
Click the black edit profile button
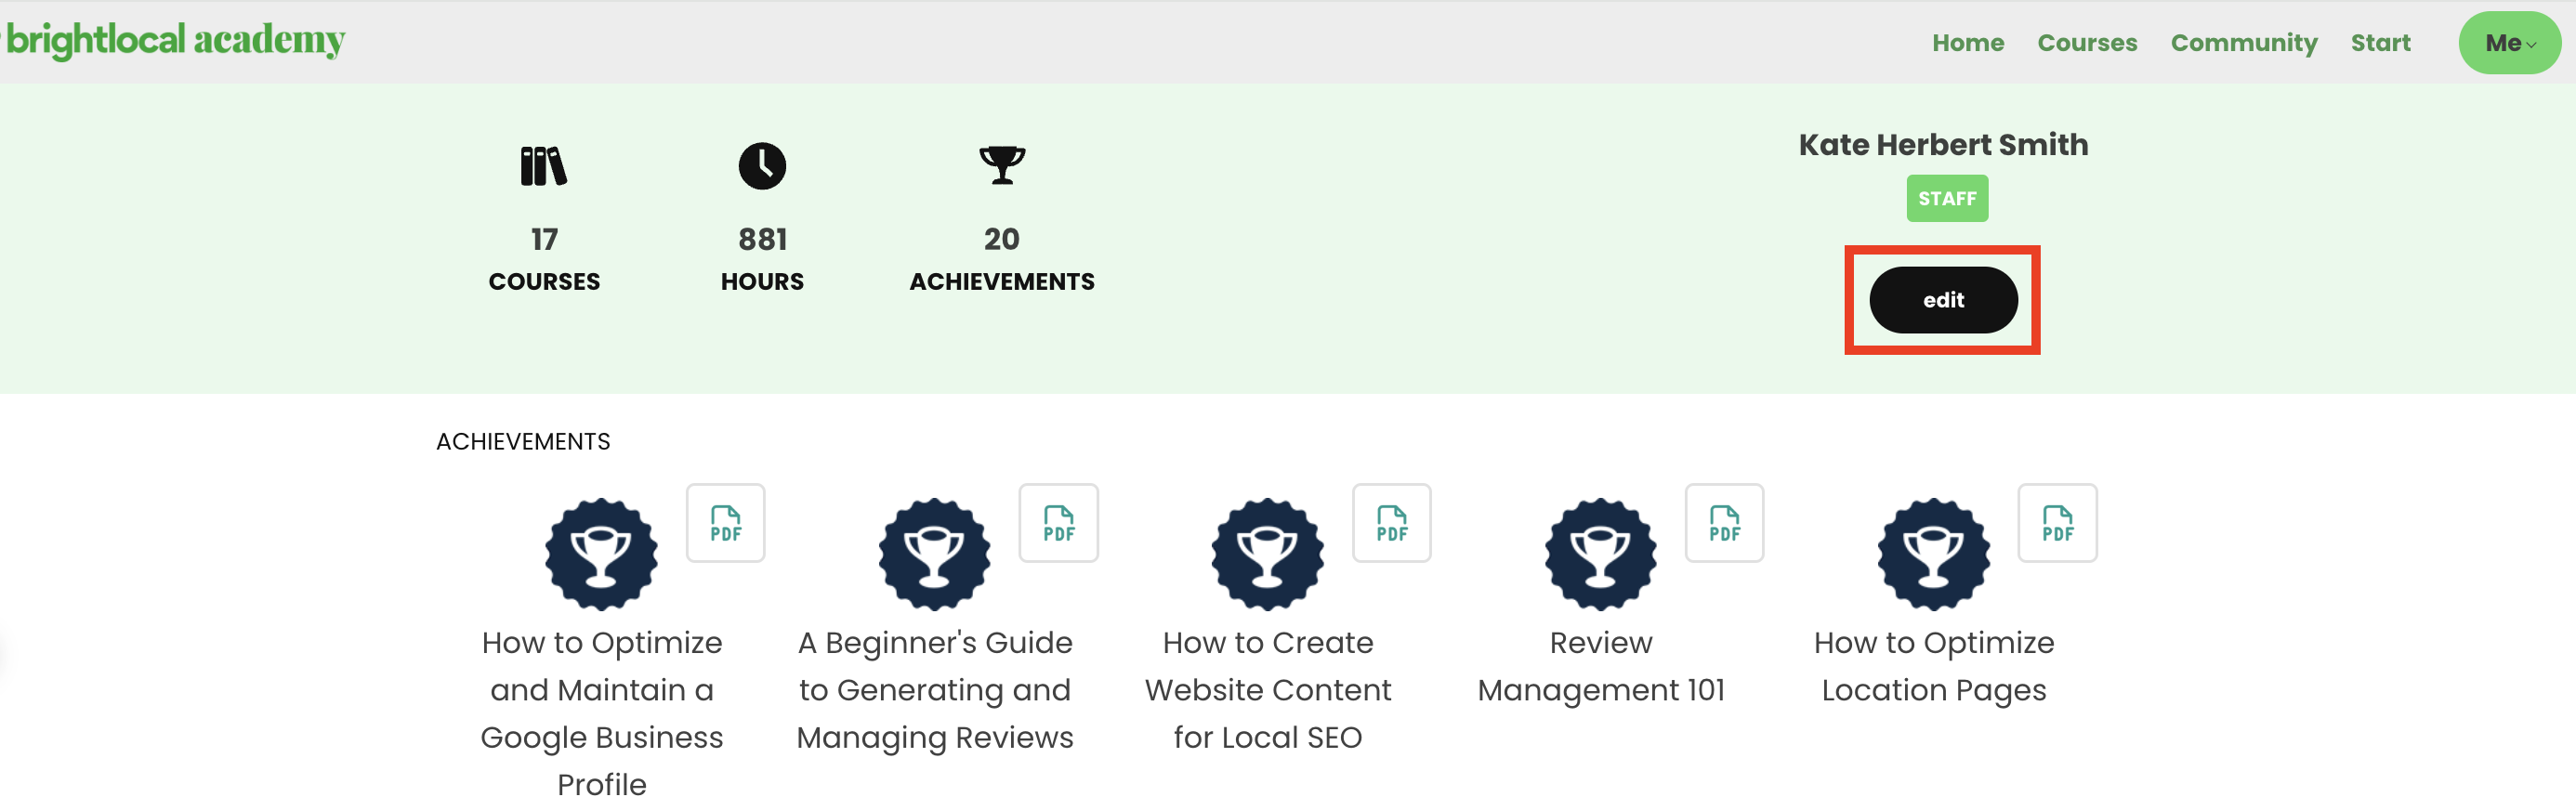[x=1943, y=300]
